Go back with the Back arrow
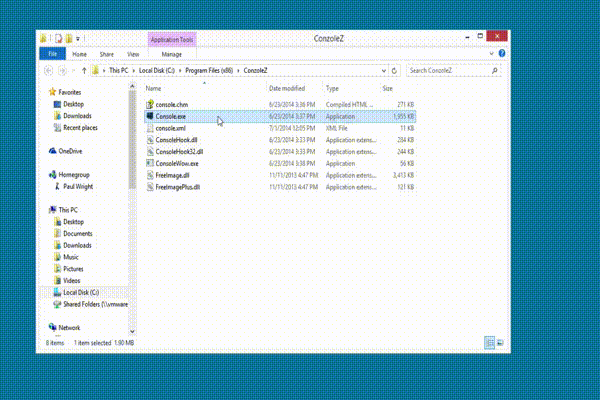 48,70
